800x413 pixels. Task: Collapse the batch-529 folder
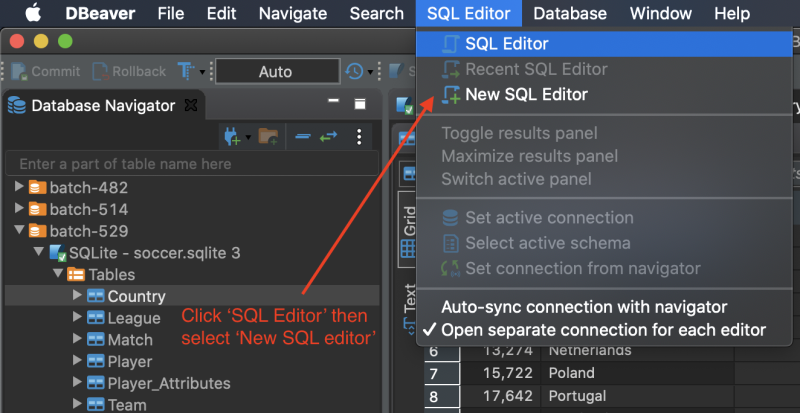(19, 230)
